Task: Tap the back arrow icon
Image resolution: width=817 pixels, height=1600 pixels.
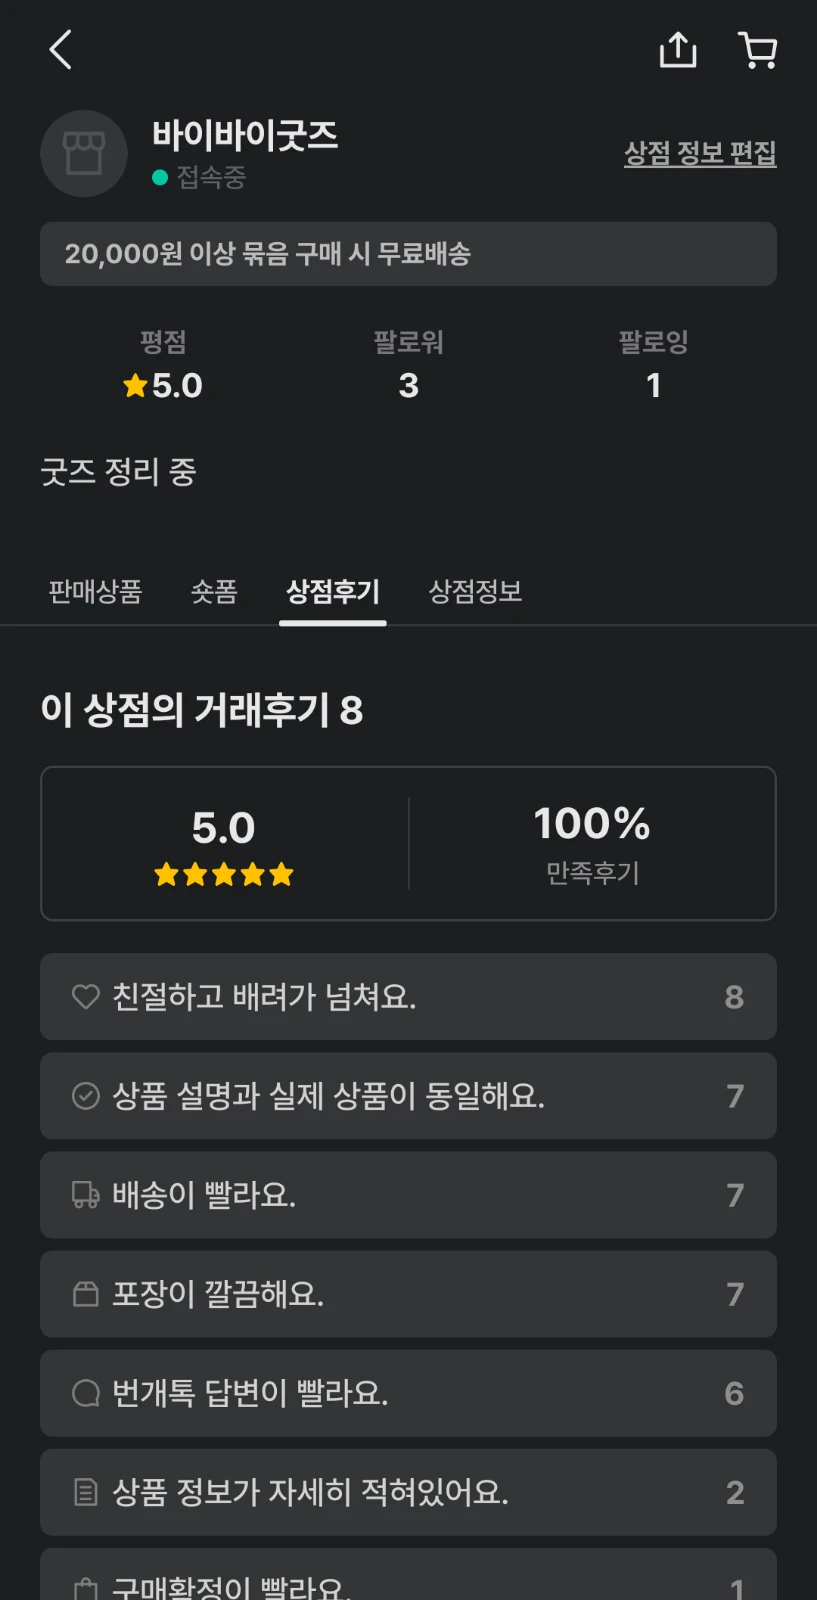Action: pyautogui.click(x=61, y=49)
